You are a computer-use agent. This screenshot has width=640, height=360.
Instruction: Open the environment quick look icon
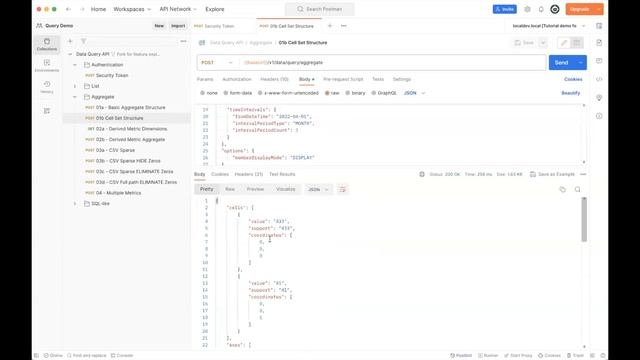click(599, 26)
